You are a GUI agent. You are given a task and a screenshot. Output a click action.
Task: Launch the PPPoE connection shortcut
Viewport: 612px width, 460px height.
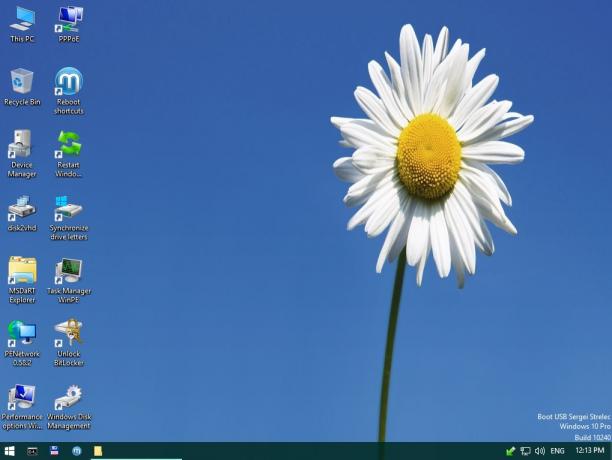click(x=69, y=23)
